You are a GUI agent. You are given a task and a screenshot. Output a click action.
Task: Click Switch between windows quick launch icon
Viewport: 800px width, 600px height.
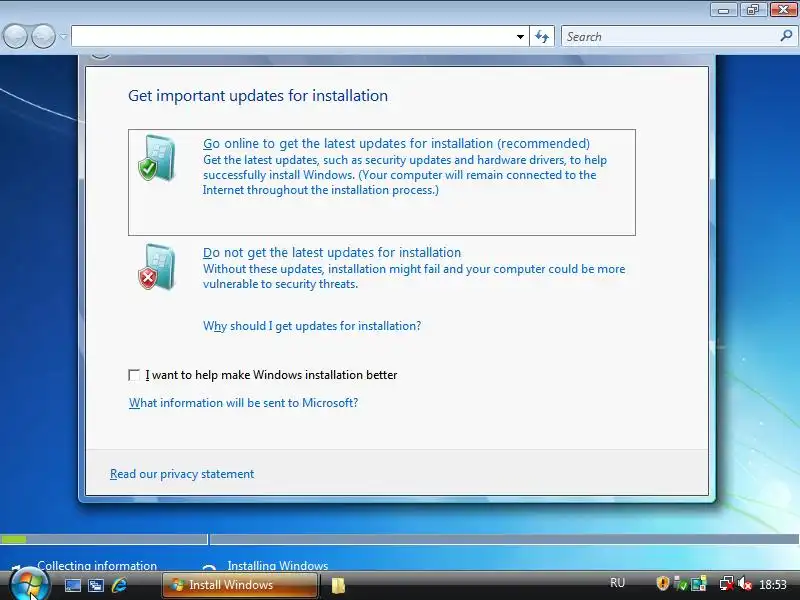point(95,585)
